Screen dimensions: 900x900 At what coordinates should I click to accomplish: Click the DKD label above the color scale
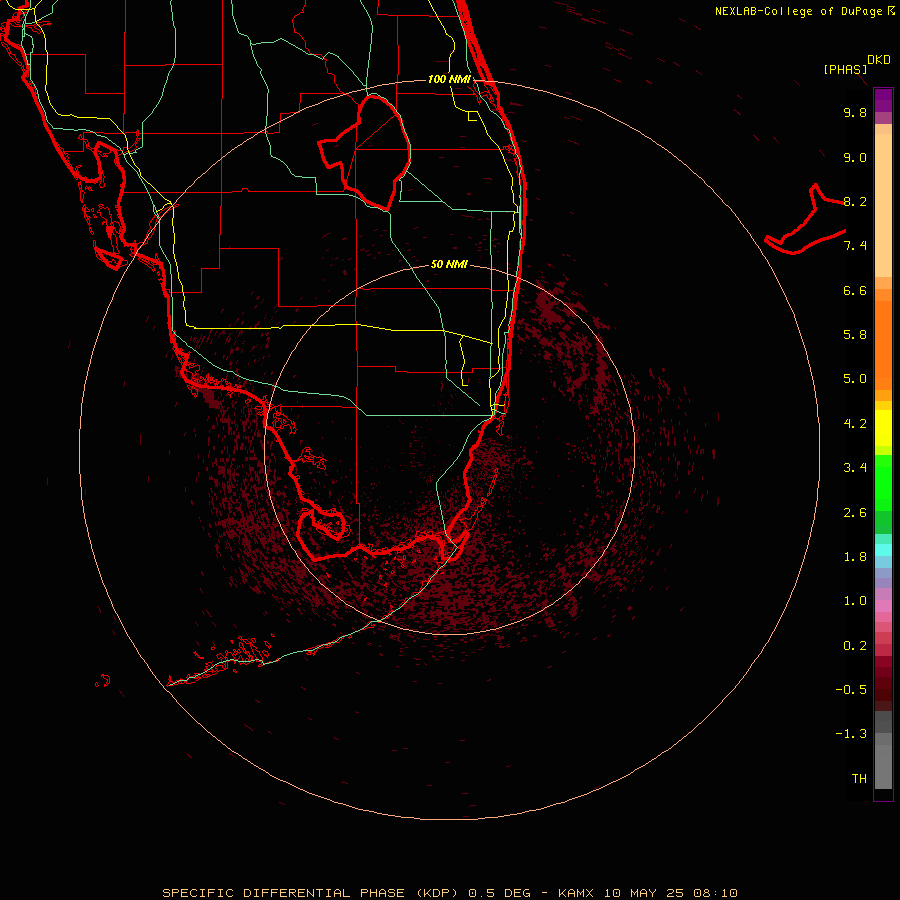pyautogui.click(x=878, y=60)
